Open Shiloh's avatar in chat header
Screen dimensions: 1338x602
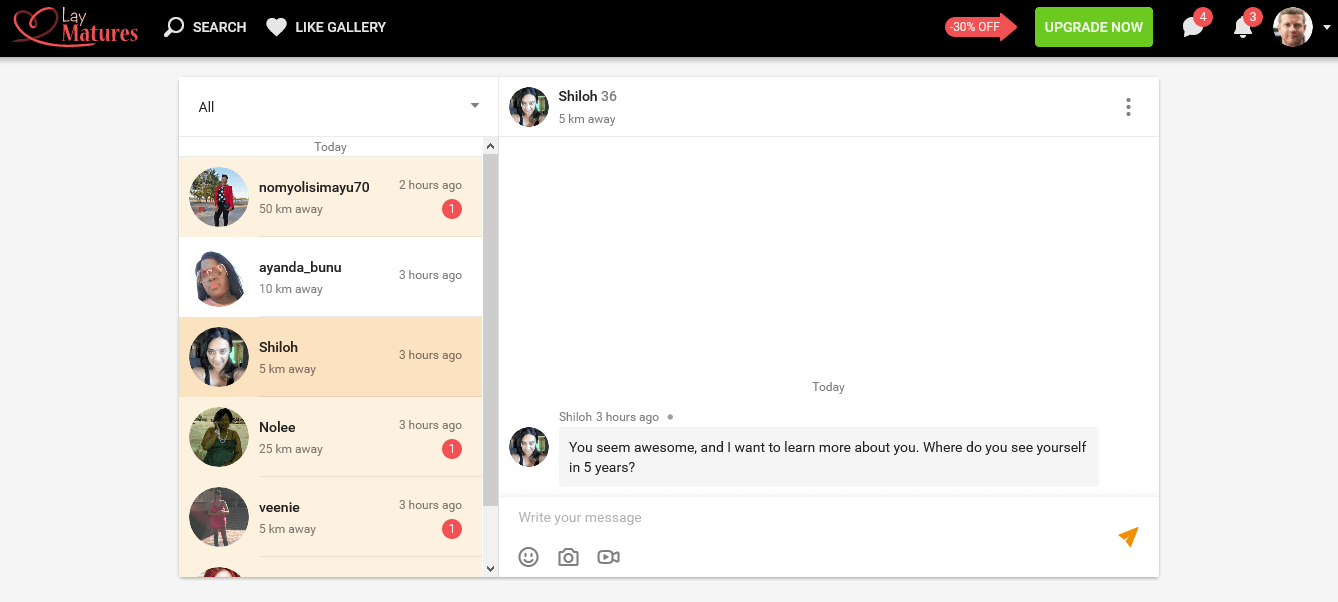pos(529,107)
